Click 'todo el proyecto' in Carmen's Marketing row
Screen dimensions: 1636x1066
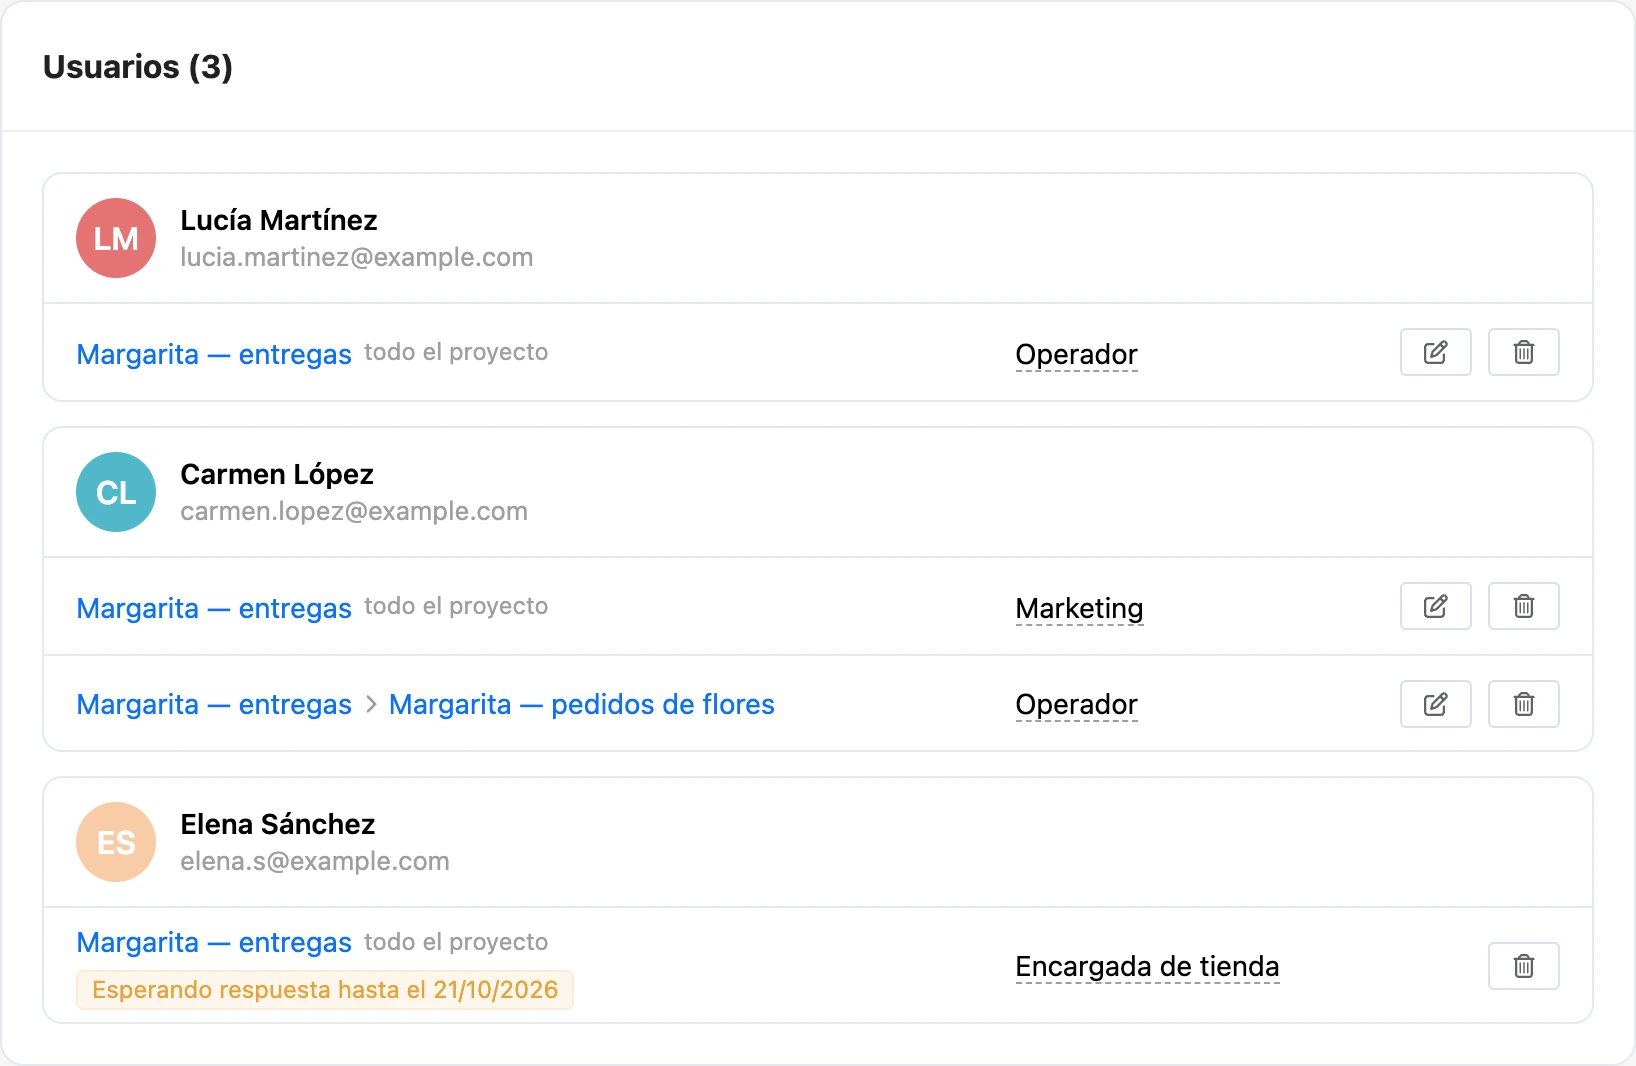pyautogui.click(x=456, y=606)
